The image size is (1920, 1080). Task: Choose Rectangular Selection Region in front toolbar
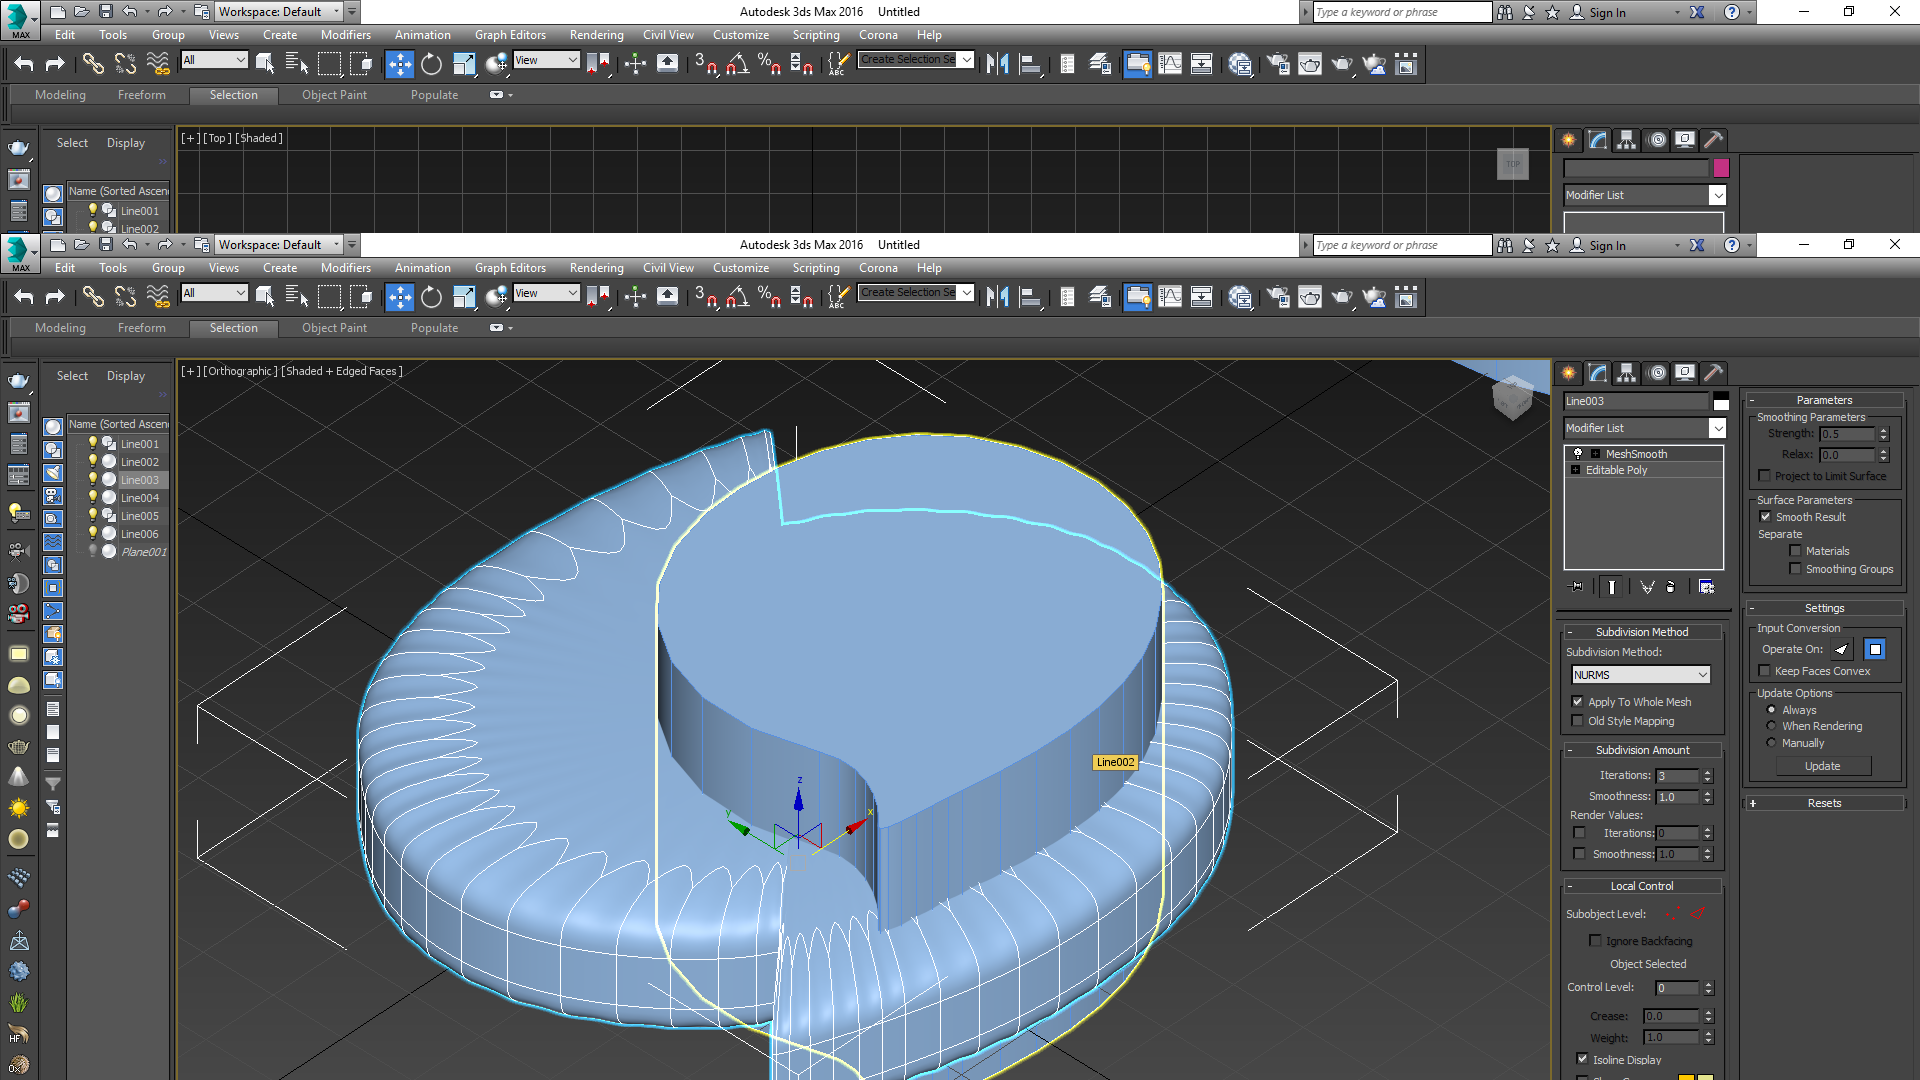329,297
